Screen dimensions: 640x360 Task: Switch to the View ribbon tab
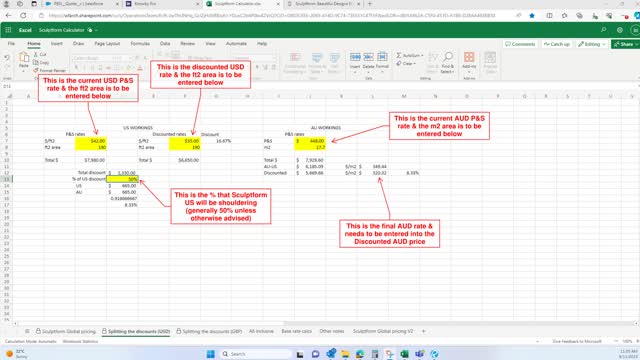tap(210, 43)
